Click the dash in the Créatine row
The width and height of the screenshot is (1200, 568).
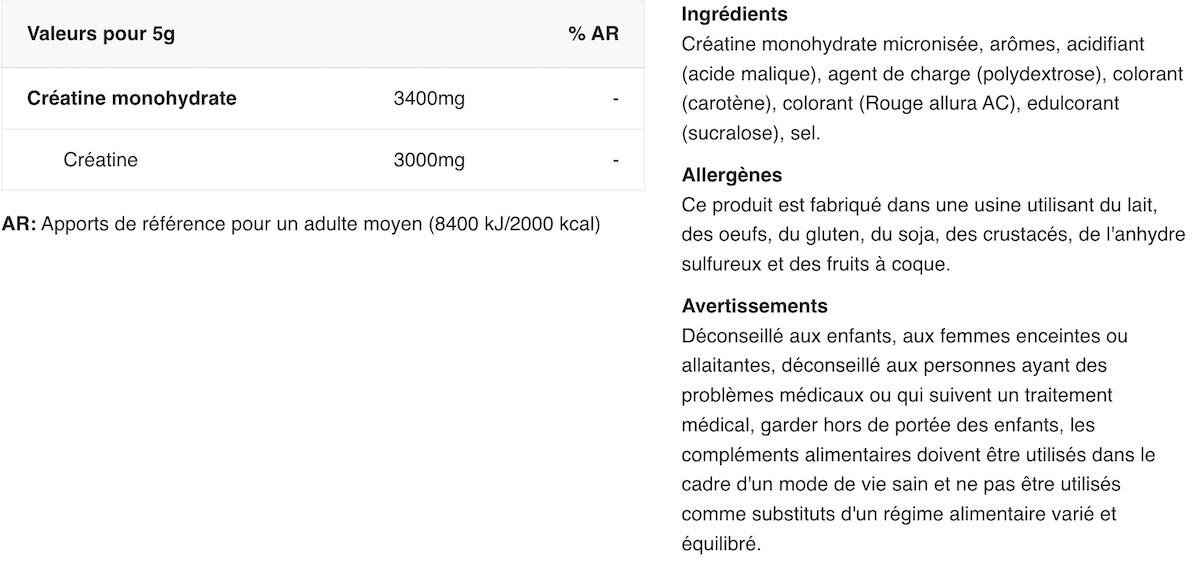point(615,160)
